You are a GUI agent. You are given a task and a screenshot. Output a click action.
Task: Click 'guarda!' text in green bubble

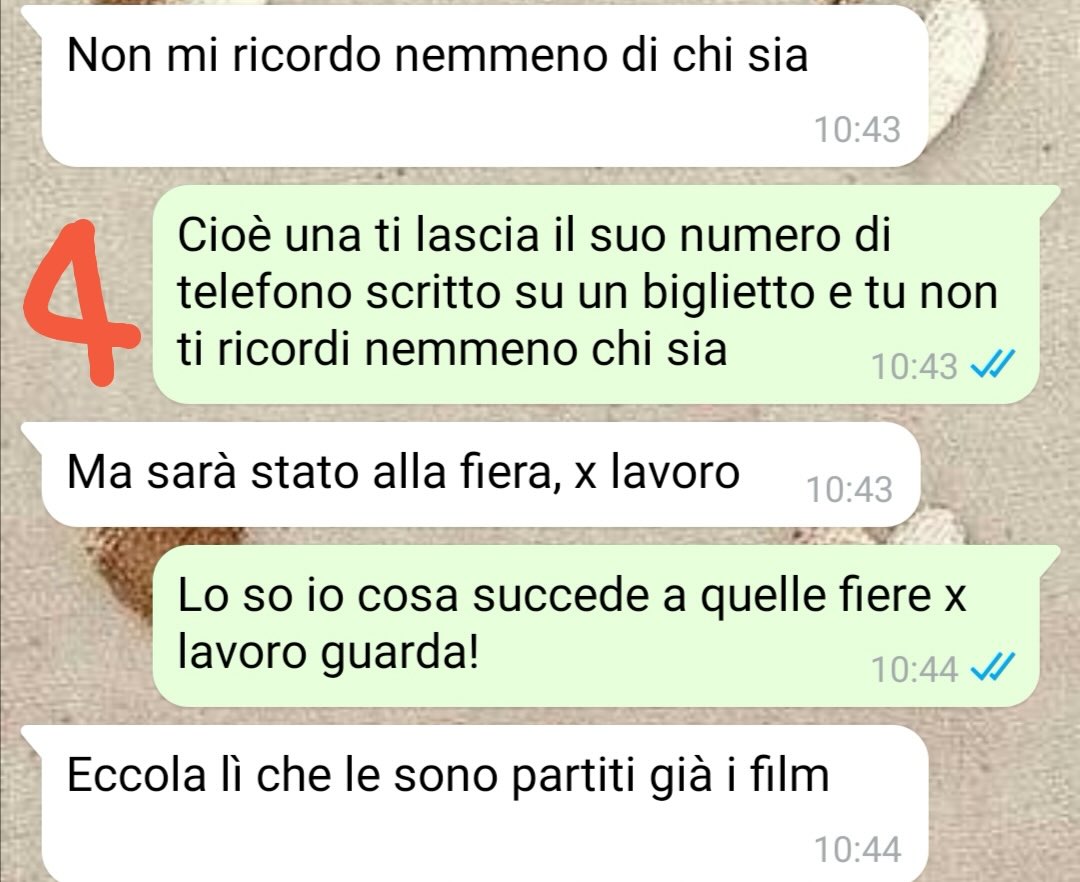[400, 653]
